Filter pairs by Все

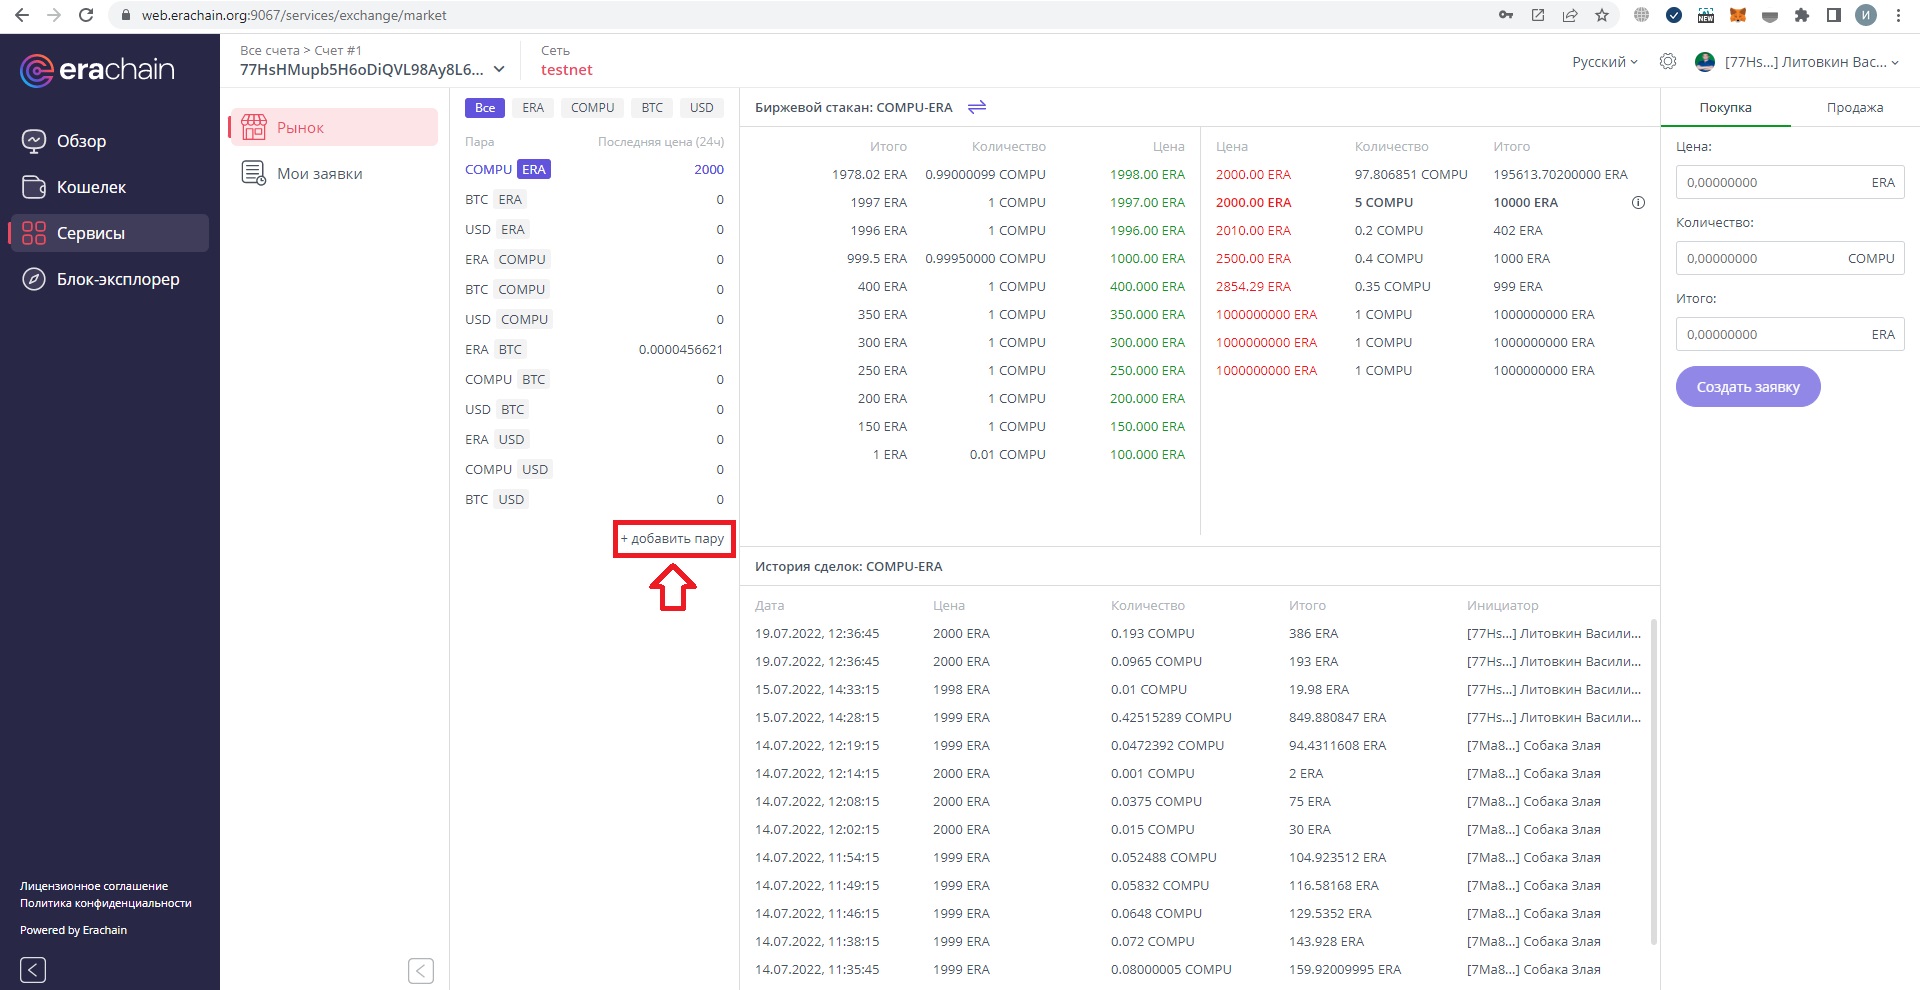point(485,108)
